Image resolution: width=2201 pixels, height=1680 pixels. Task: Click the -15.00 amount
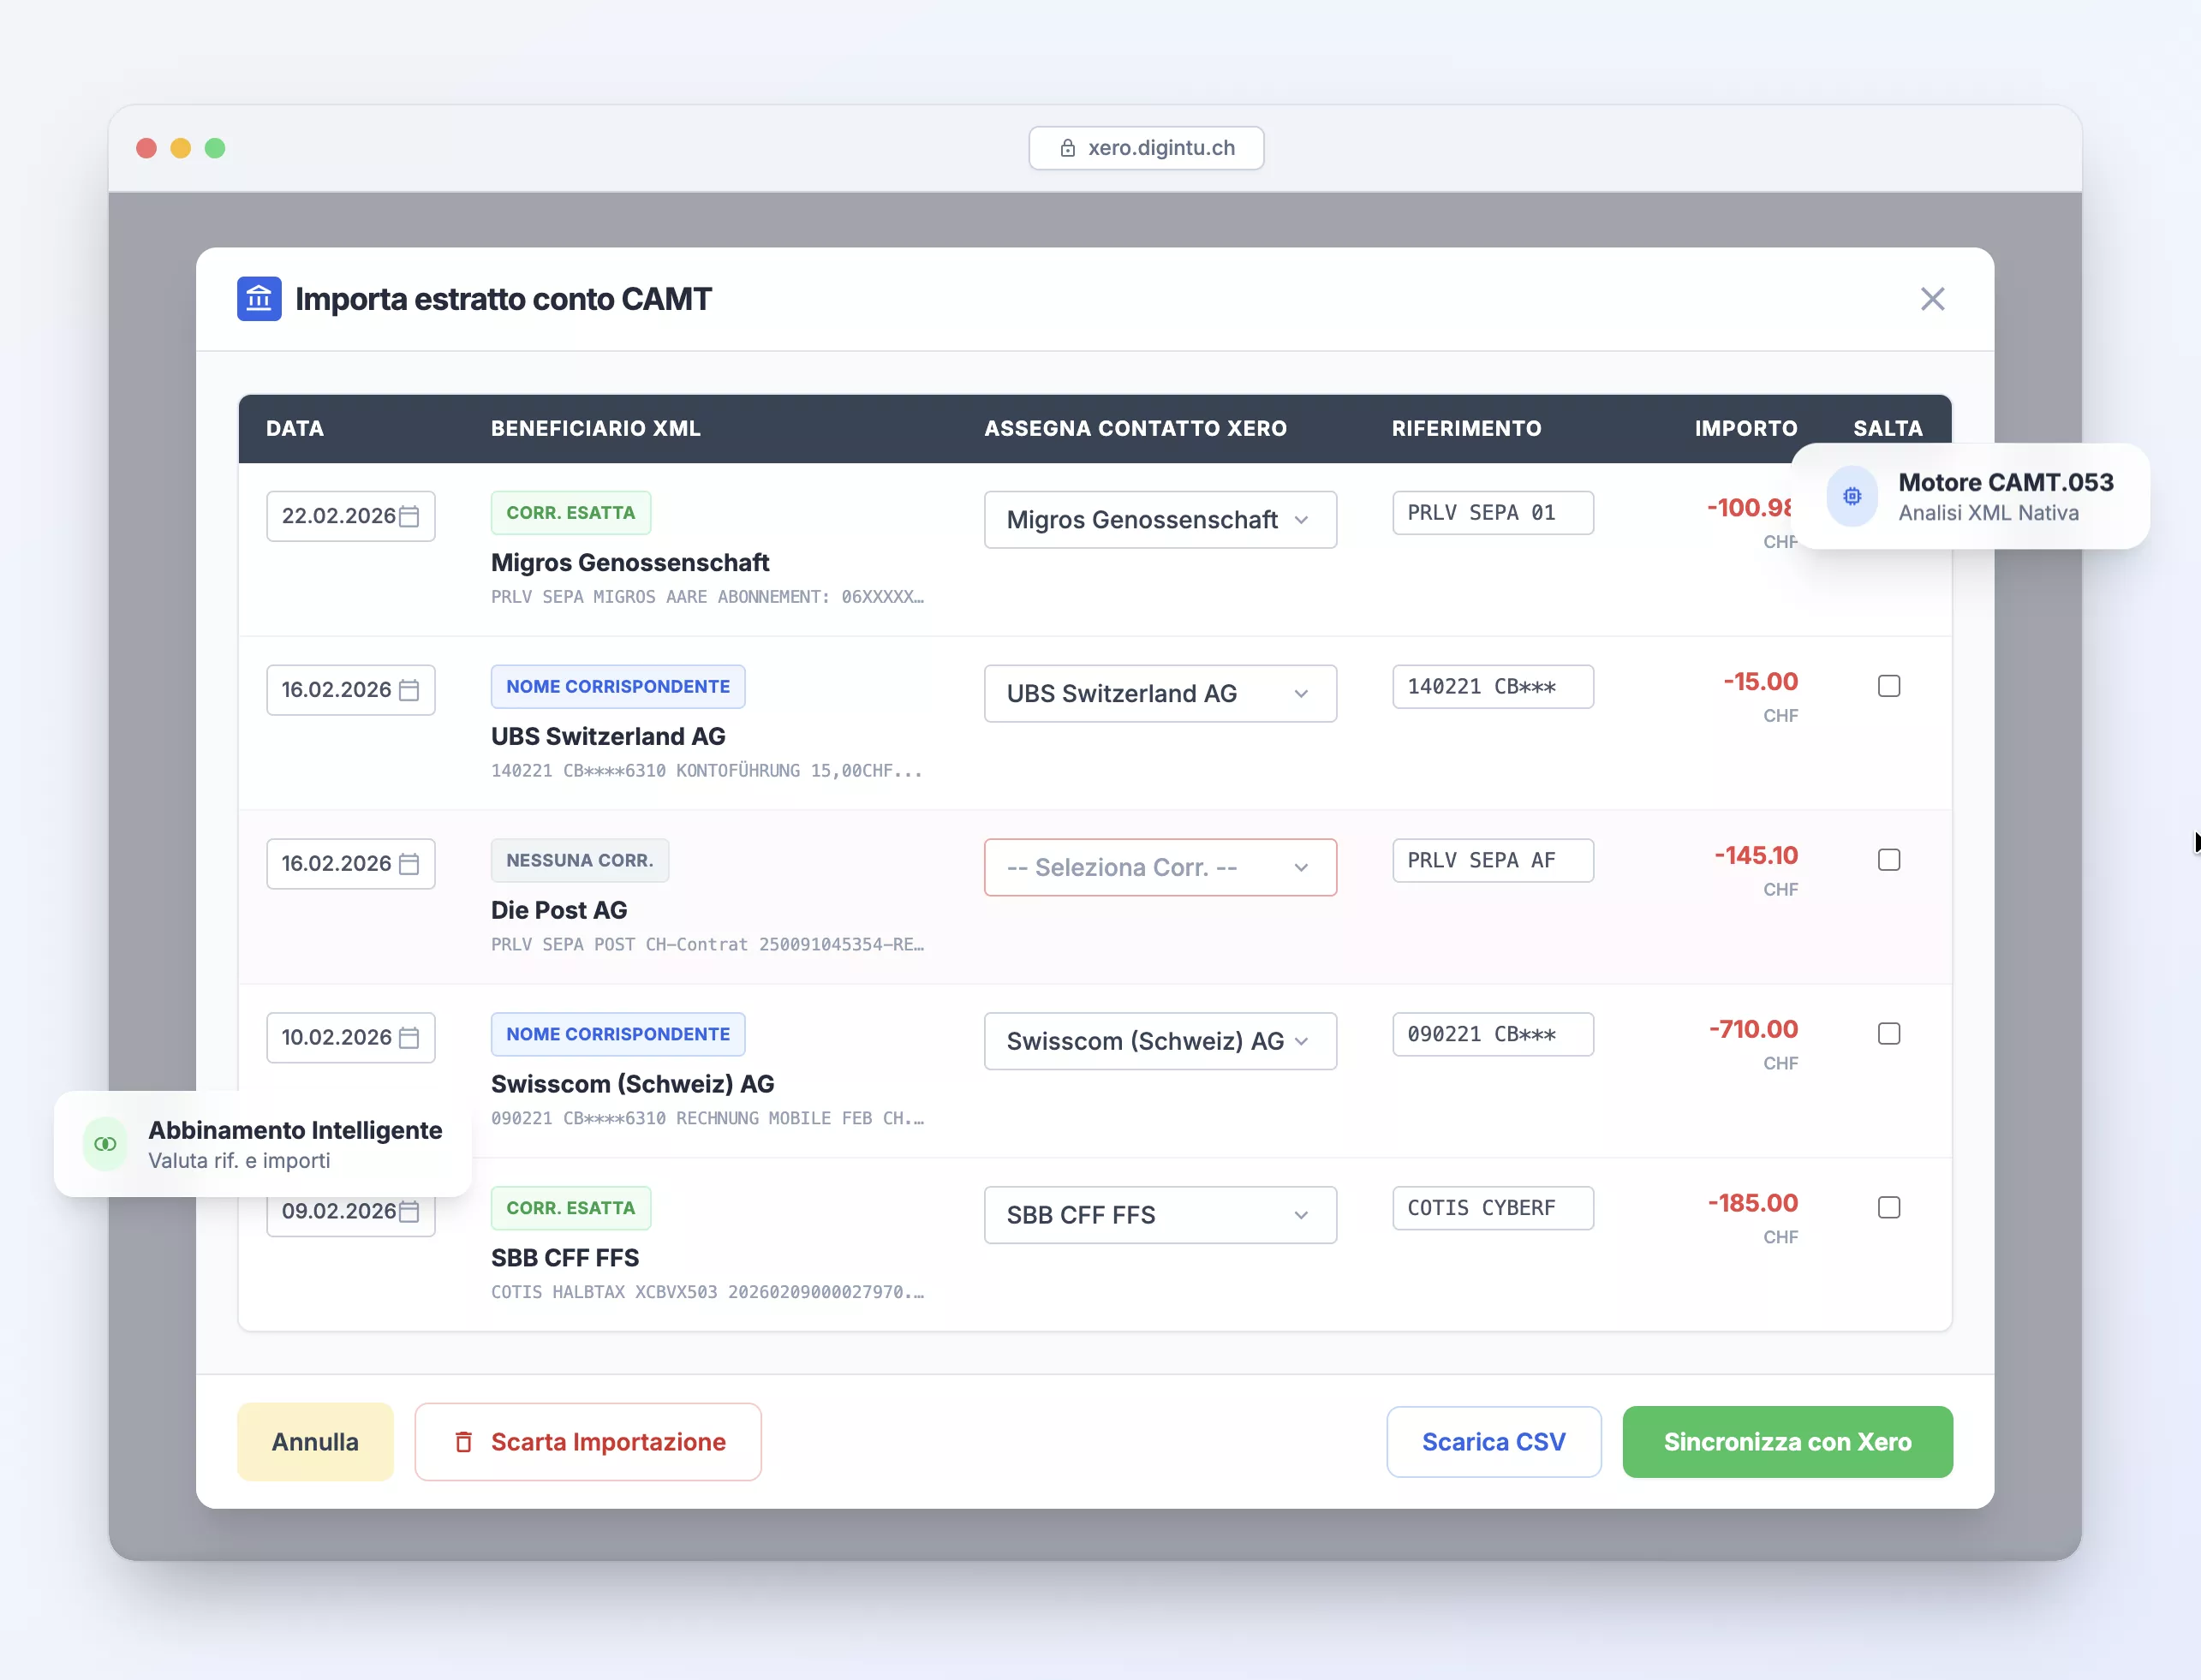(1760, 682)
